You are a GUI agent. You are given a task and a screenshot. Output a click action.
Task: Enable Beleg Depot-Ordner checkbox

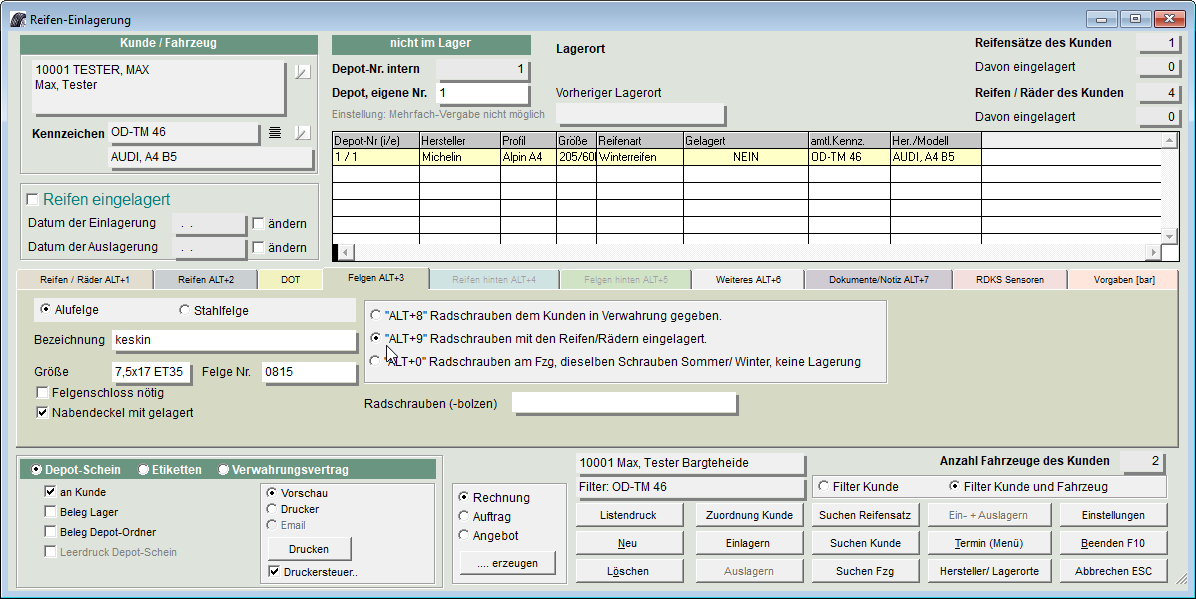[50, 532]
